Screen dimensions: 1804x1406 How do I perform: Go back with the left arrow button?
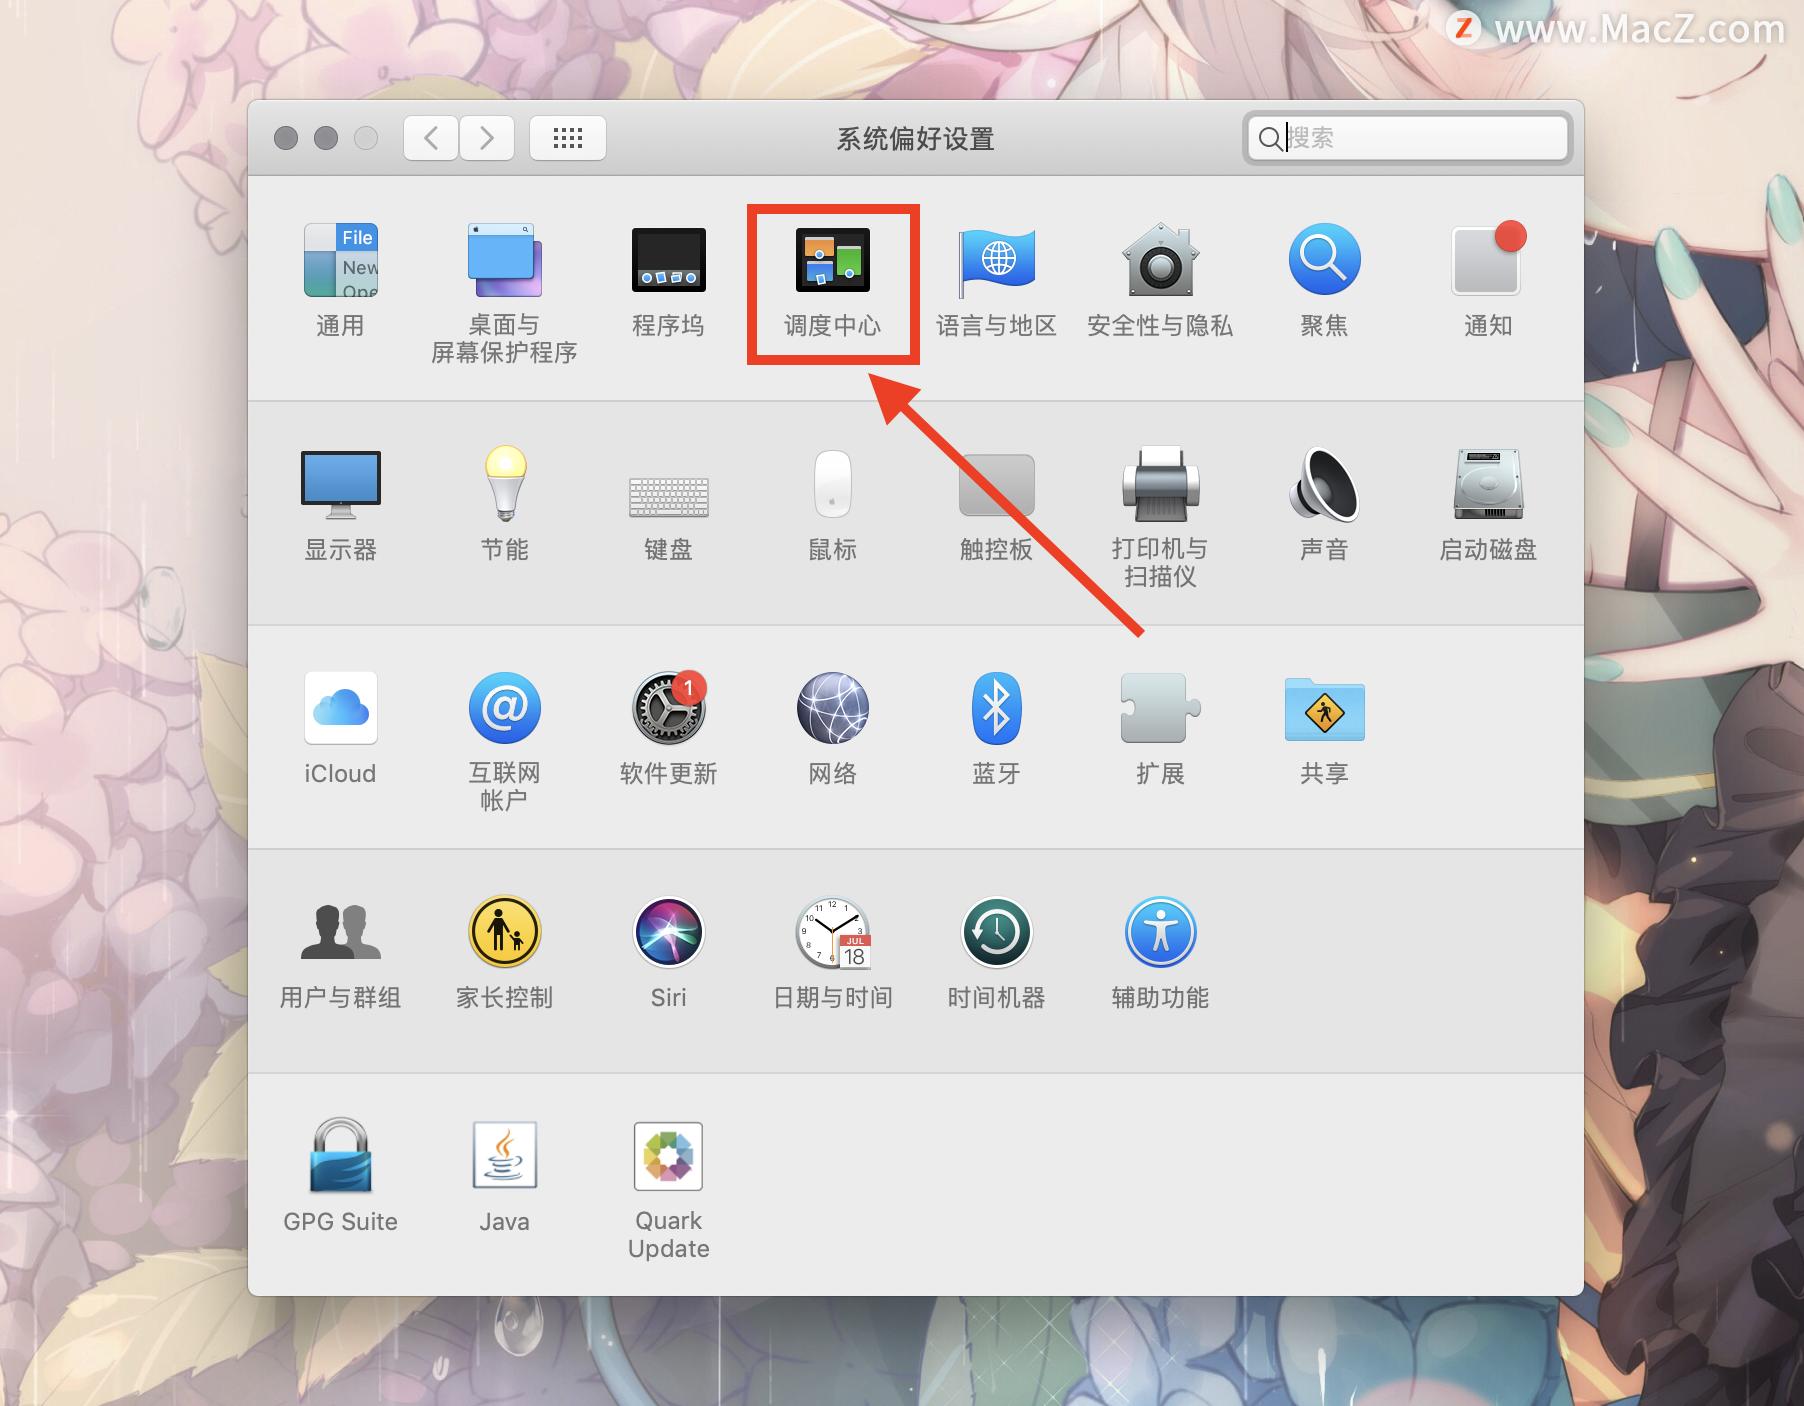pyautogui.click(x=431, y=138)
